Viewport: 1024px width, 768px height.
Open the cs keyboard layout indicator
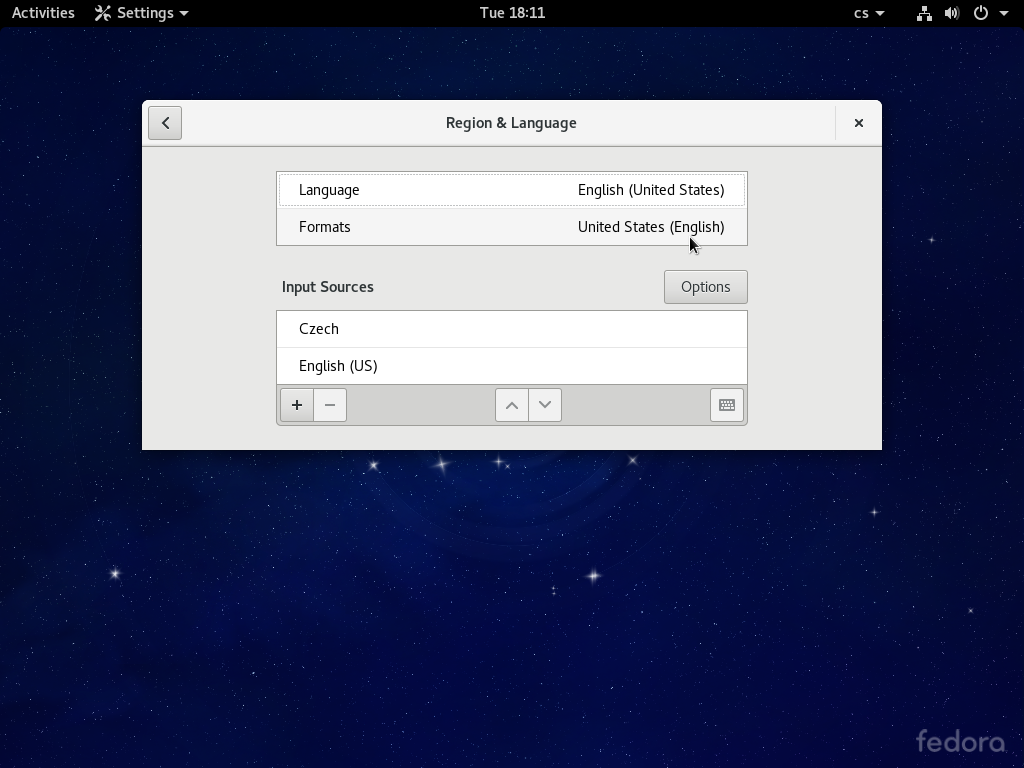pyautogui.click(x=868, y=13)
